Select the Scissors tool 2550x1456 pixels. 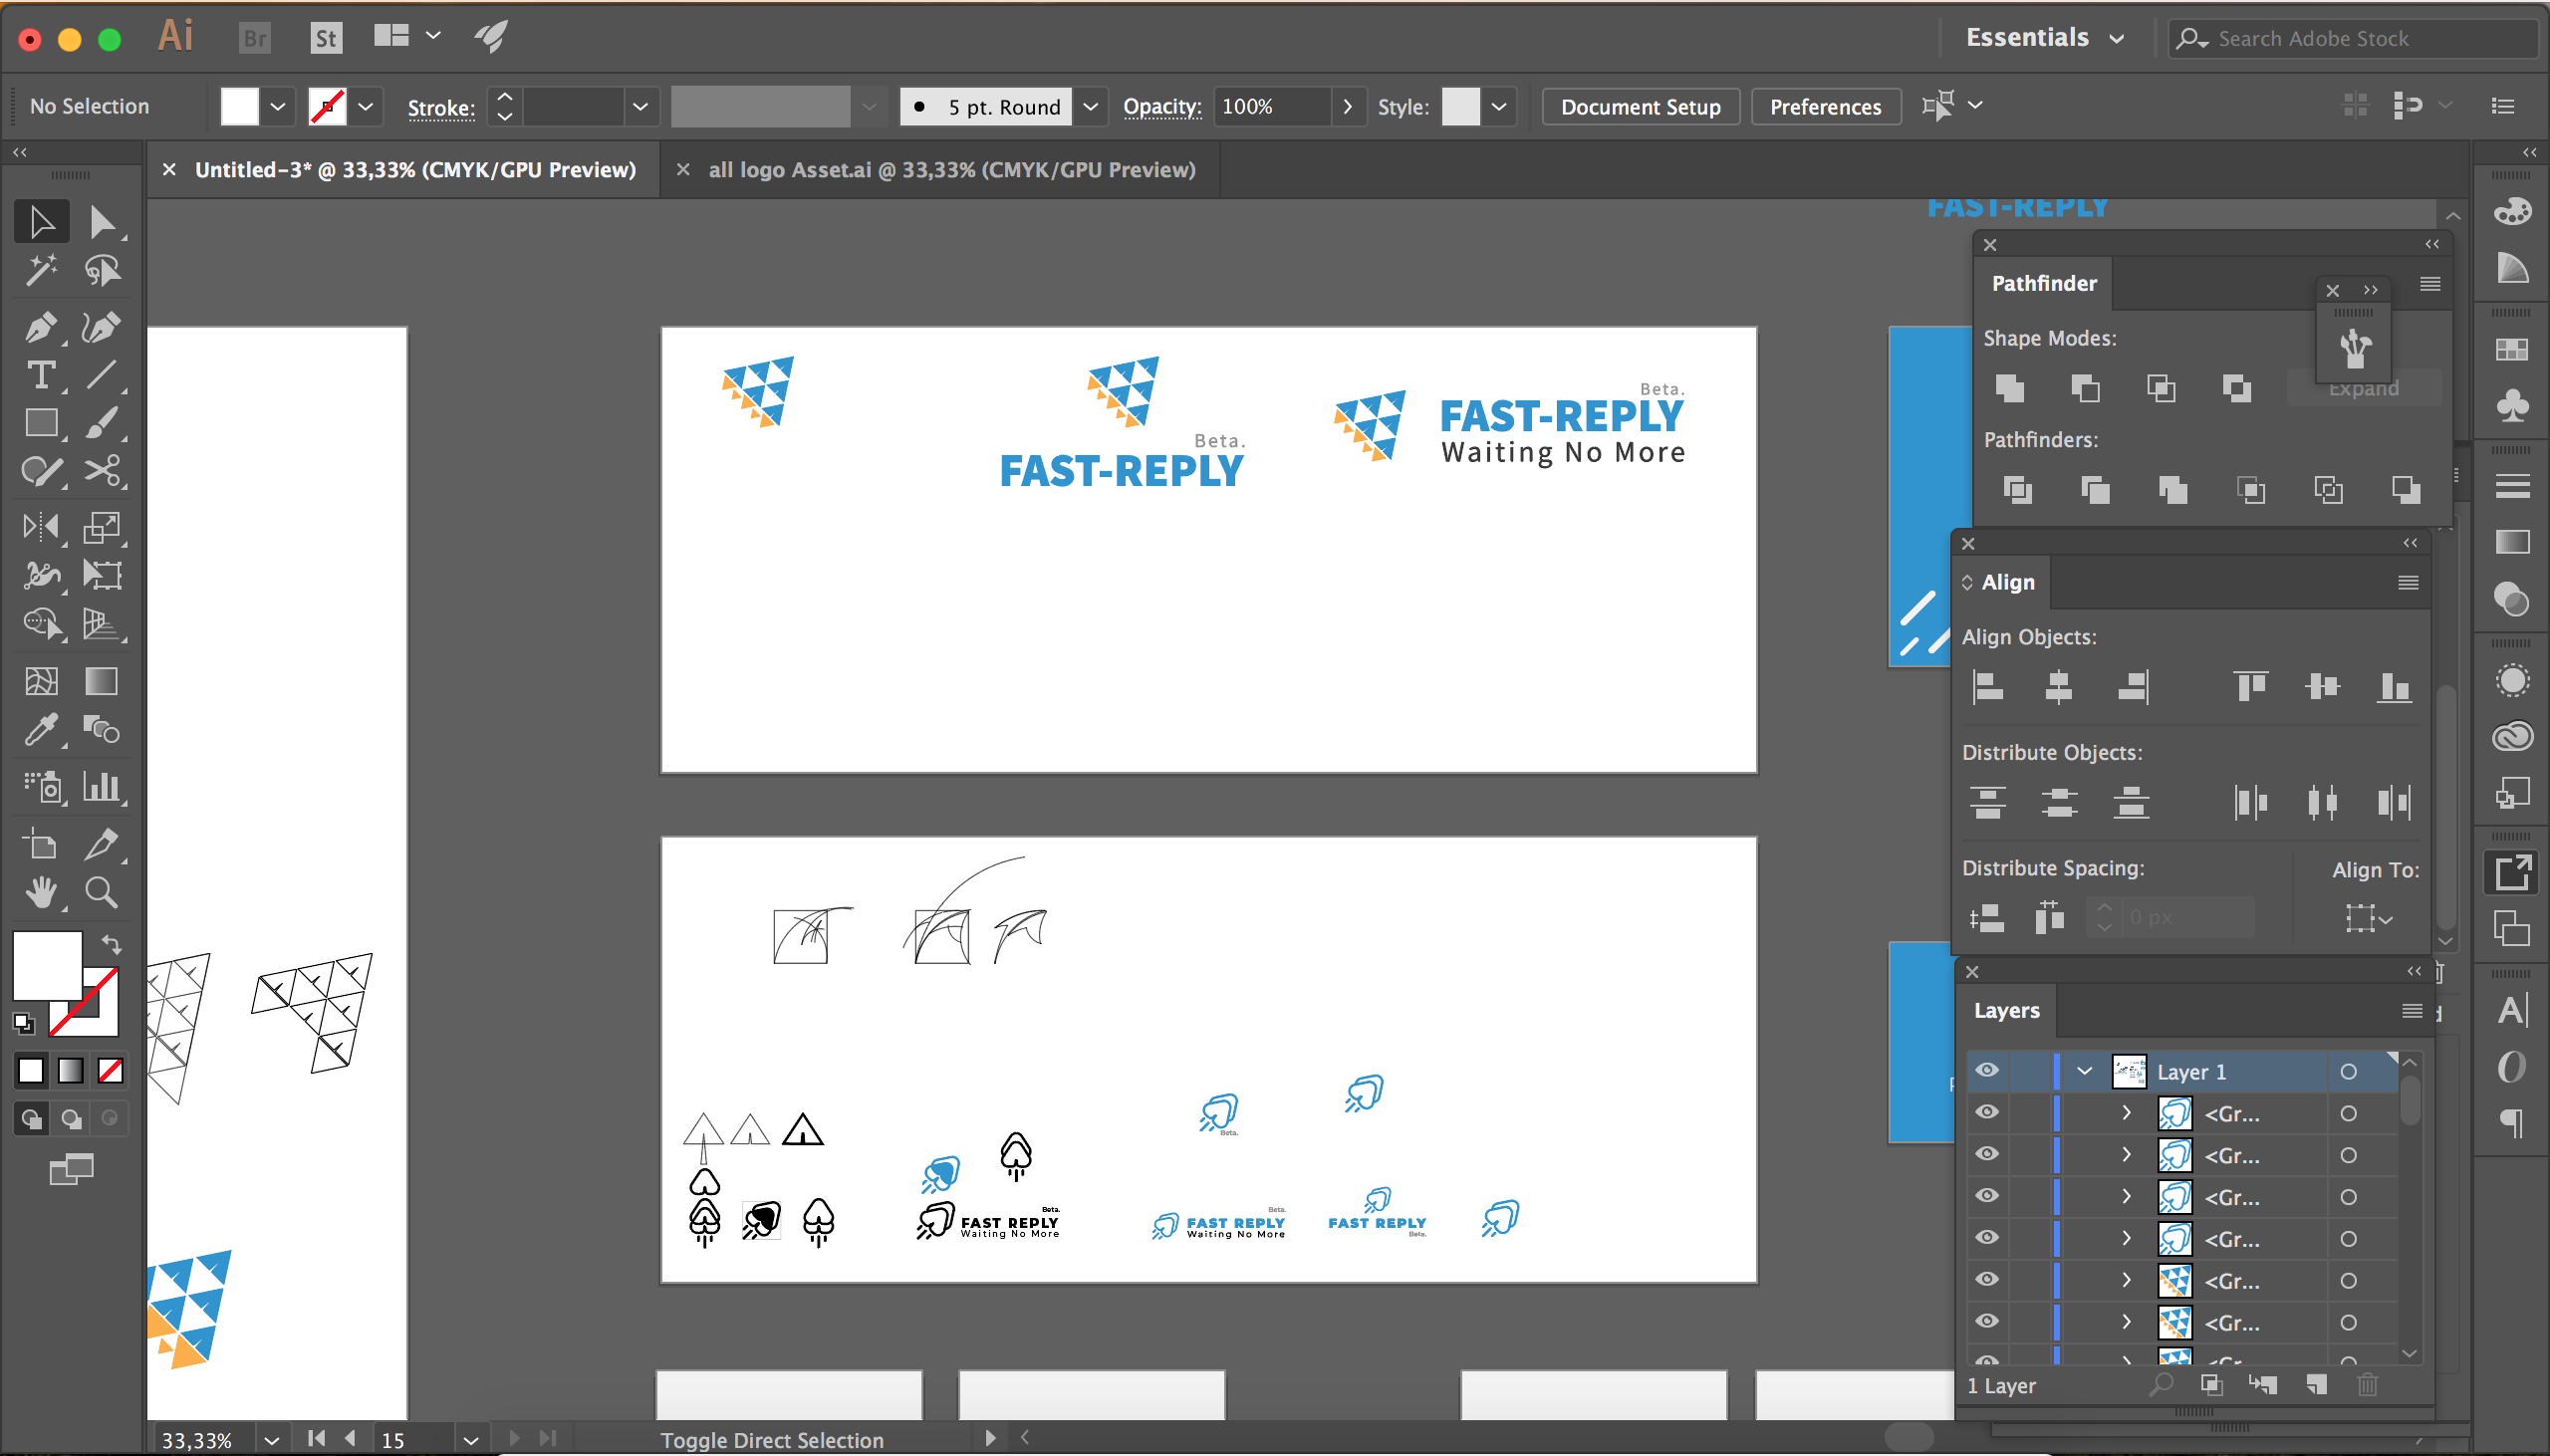tap(101, 471)
